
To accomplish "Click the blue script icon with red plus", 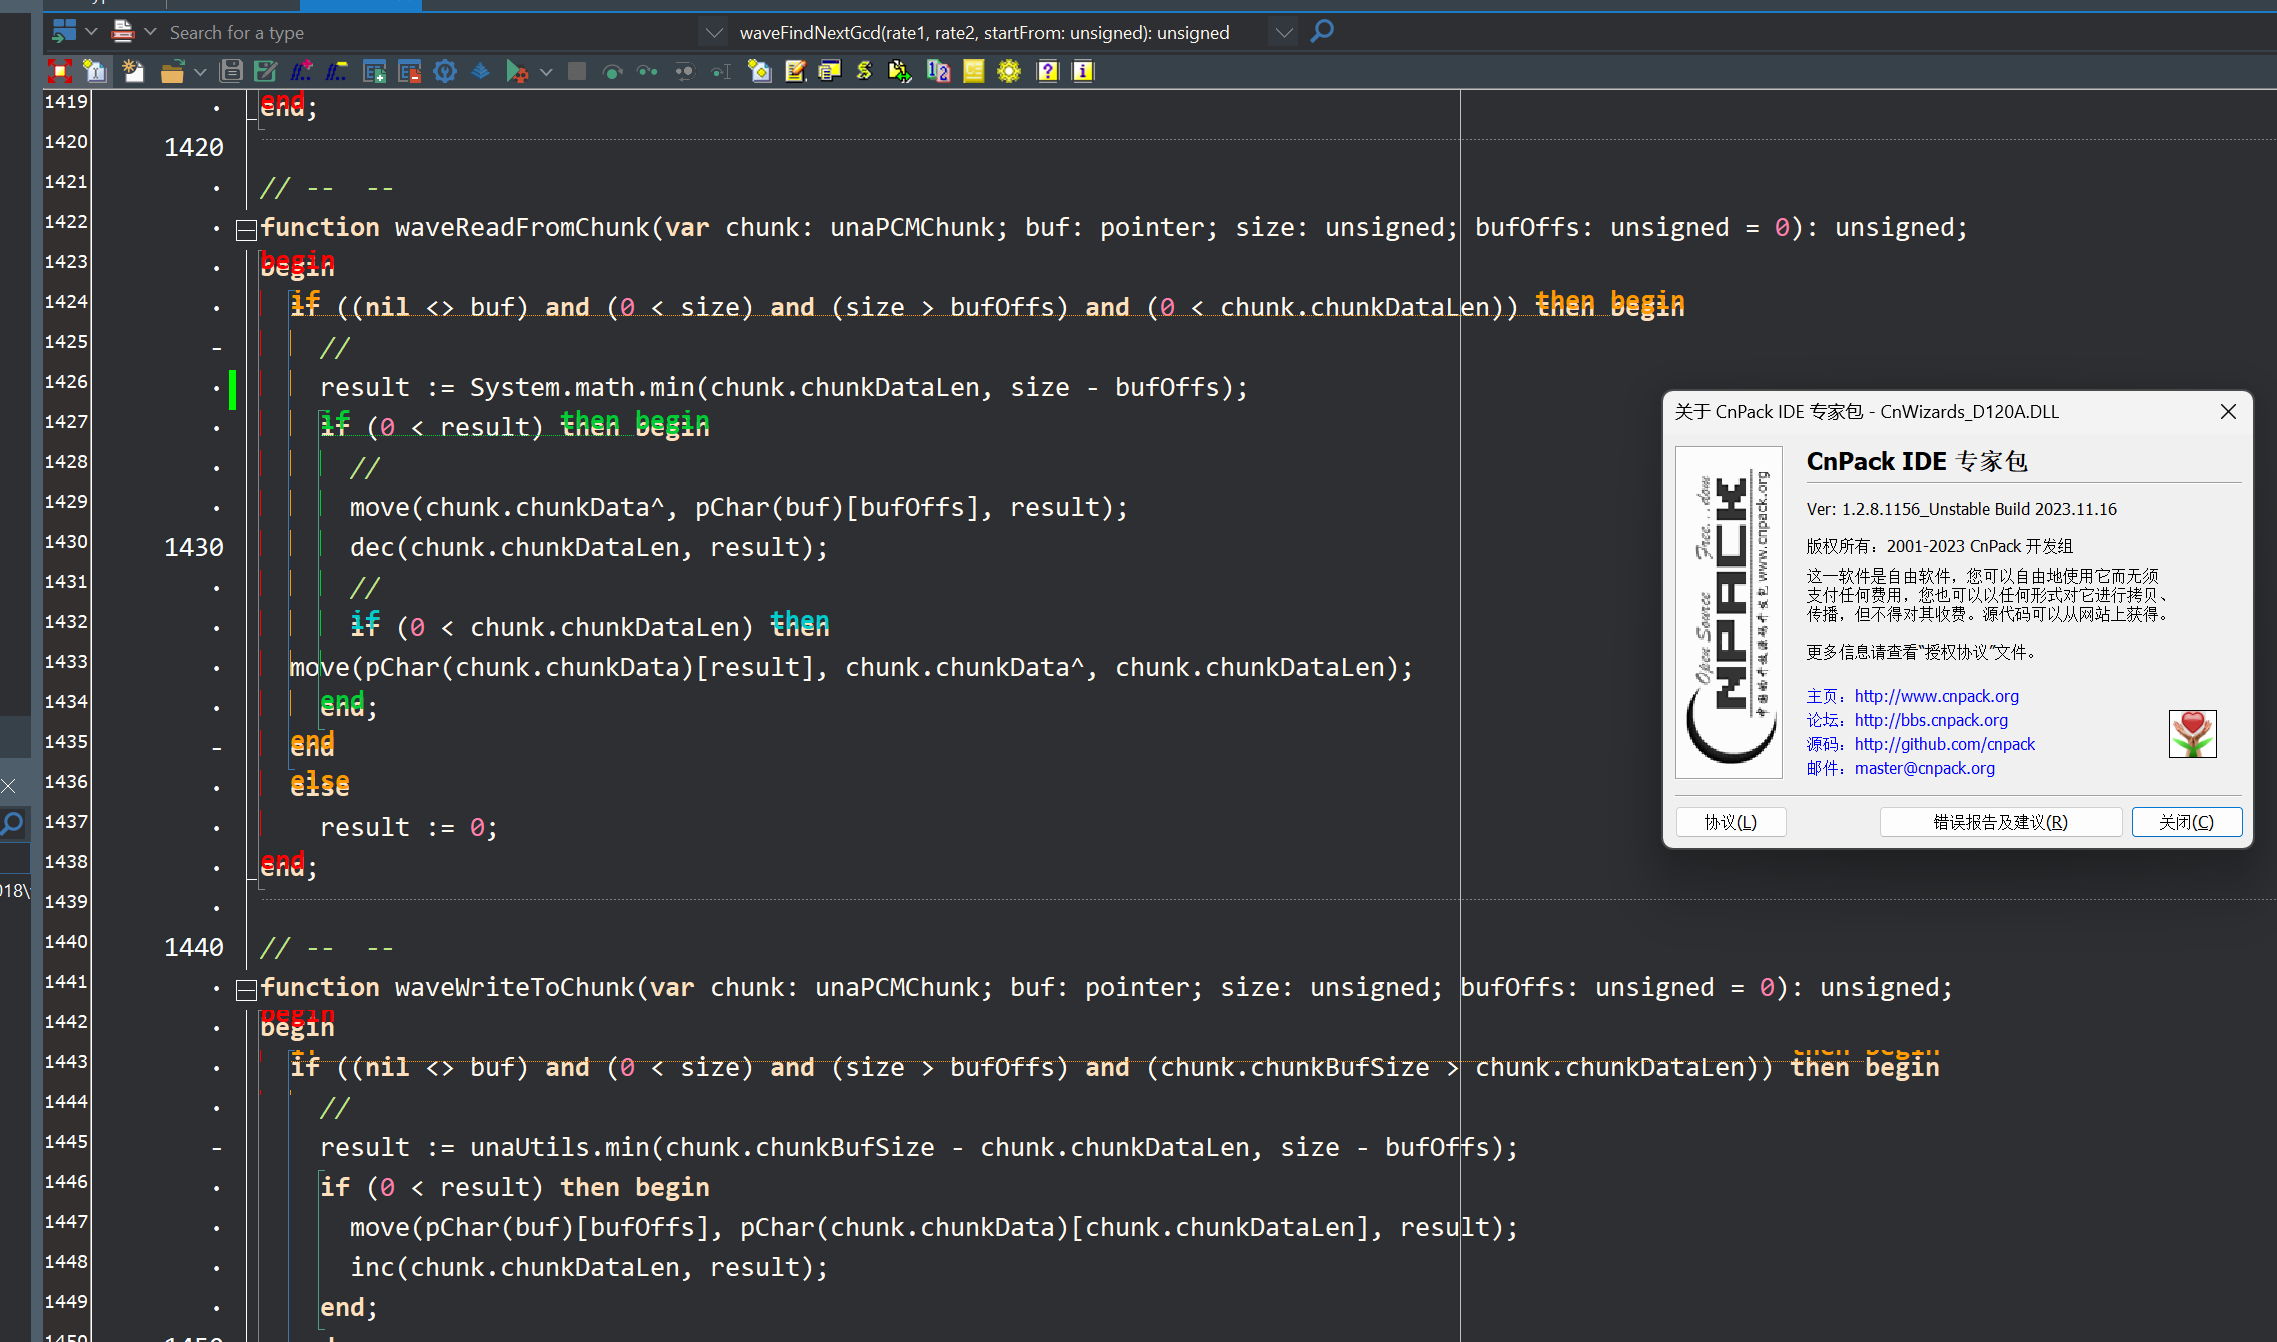I will coord(302,71).
